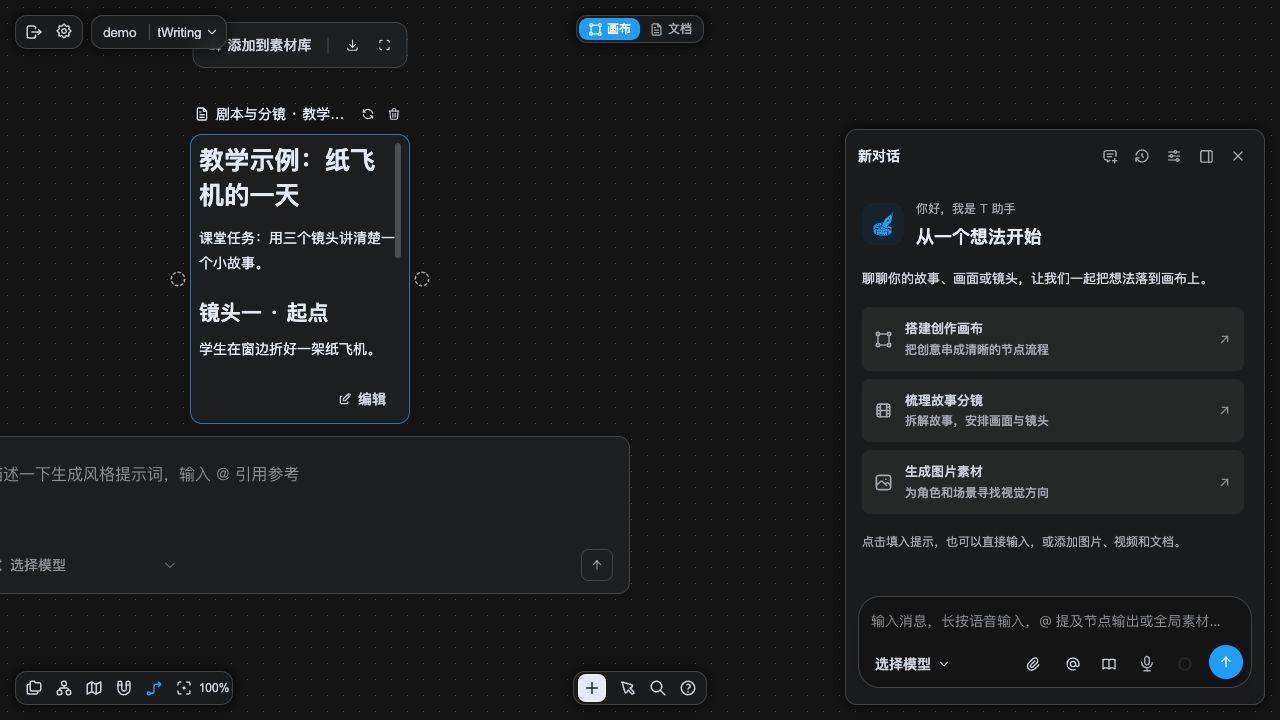This screenshot has height=720, width=1280.
Task: Click the copy layers icon in bottom toolbar
Action: (34, 688)
